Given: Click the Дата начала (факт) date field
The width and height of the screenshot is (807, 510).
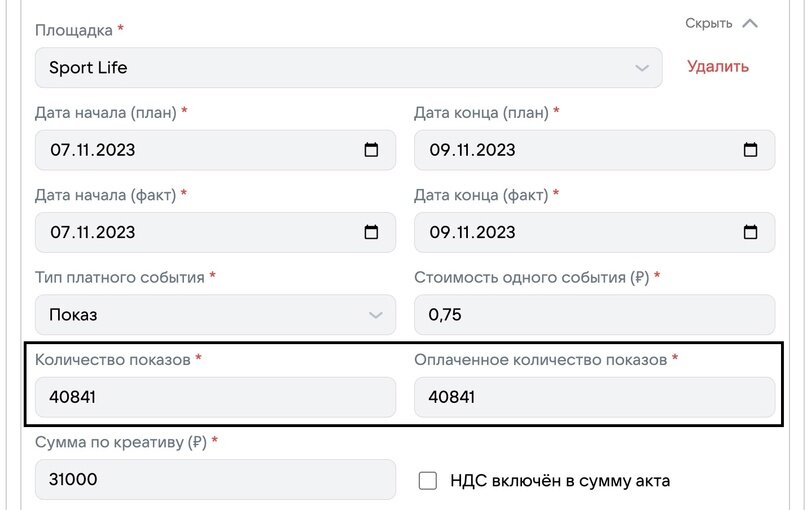Looking at the screenshot, I should pyautogui.click(x=195, y=232).
